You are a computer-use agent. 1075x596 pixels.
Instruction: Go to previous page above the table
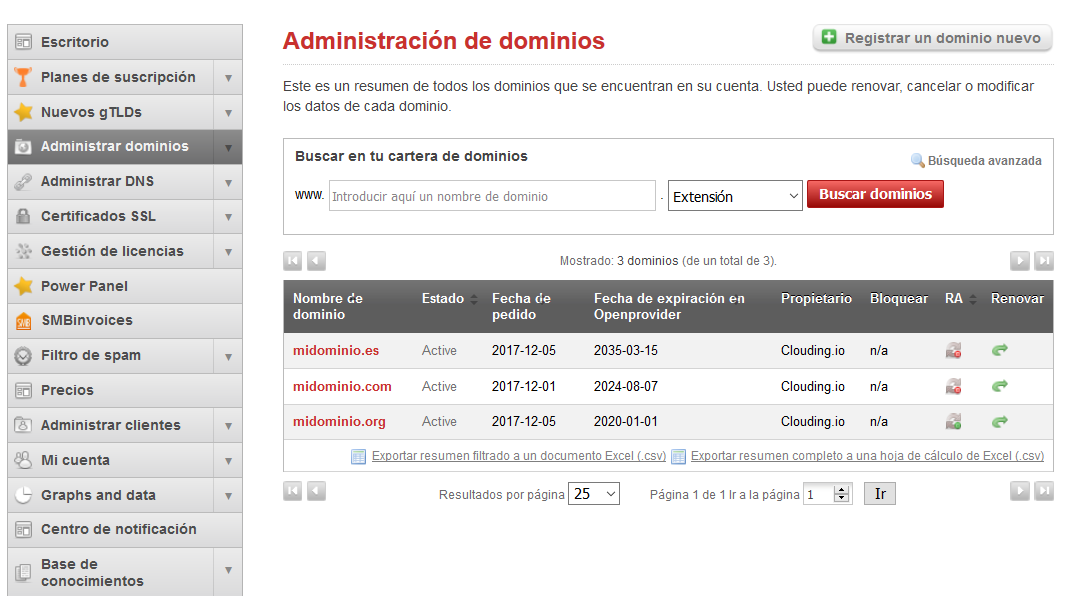(316, 261)
